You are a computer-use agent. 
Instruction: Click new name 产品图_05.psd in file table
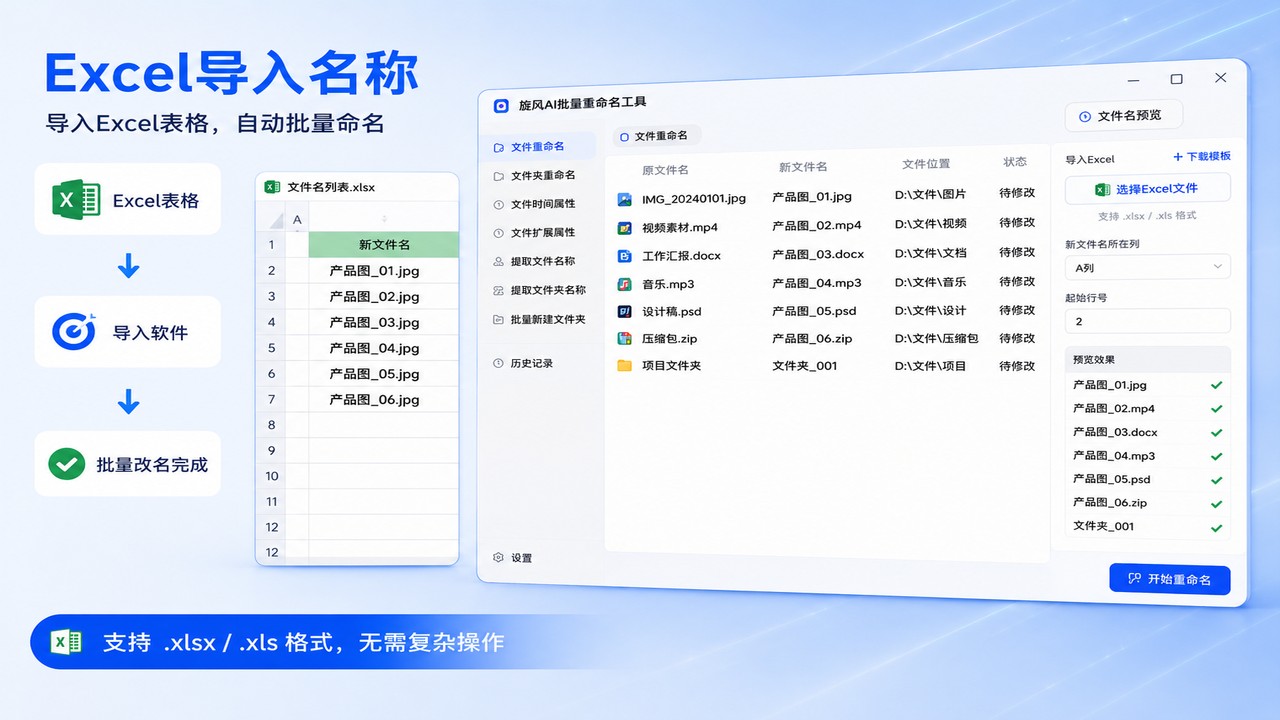(814, 311)
